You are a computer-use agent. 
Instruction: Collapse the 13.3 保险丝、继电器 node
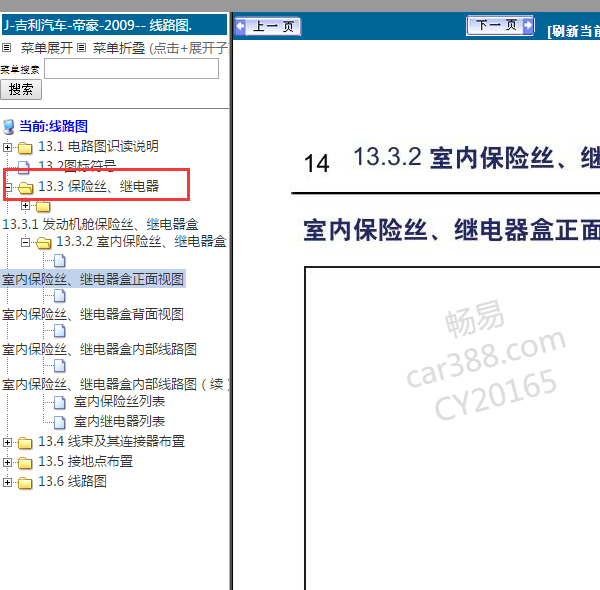coord(7,187)
